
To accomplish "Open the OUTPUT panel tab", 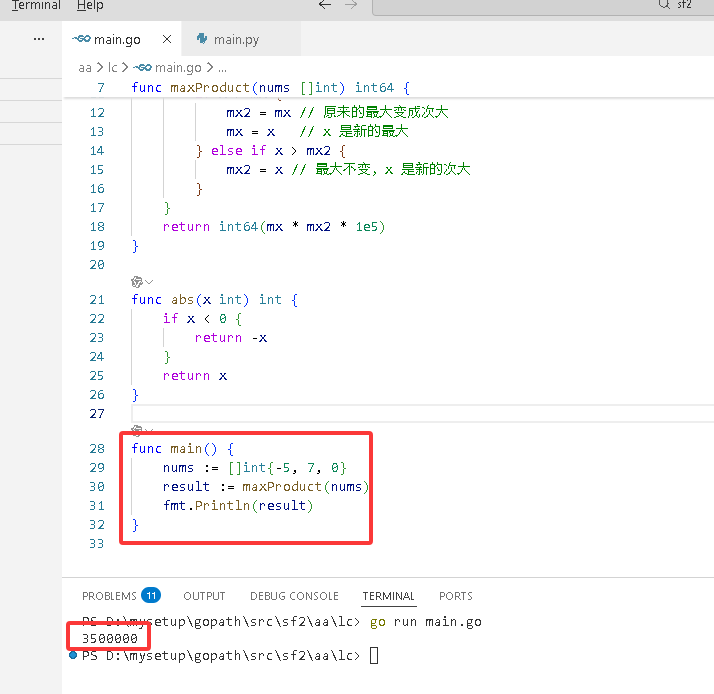I will pyautogui.click(x=204, y=596).
